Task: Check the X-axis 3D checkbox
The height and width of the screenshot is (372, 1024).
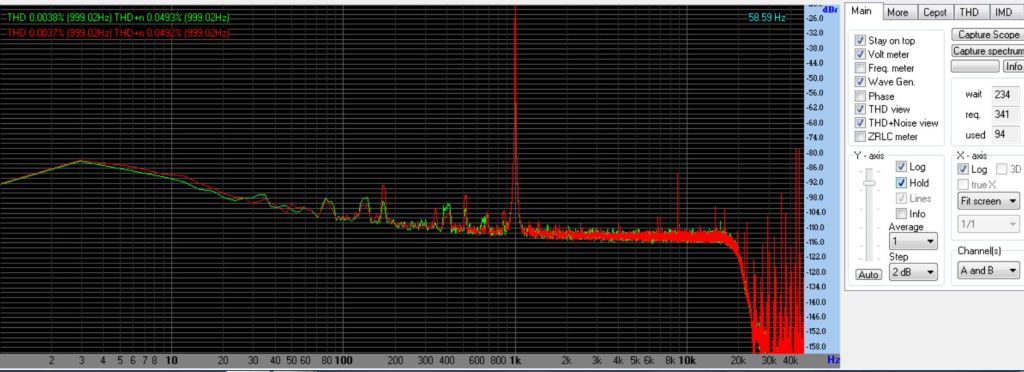Action: [x=1001, y=169]
